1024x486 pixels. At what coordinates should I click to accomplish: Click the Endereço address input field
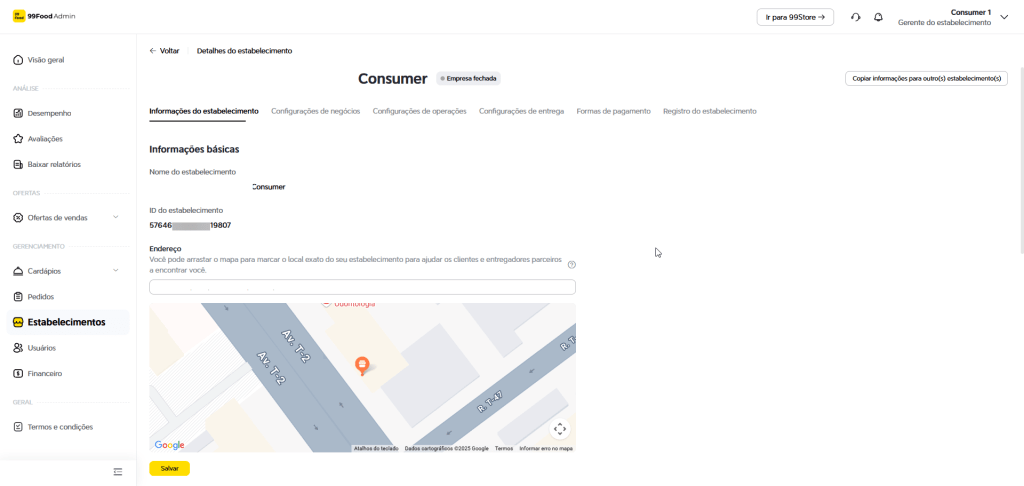click(x=362, y=287)
